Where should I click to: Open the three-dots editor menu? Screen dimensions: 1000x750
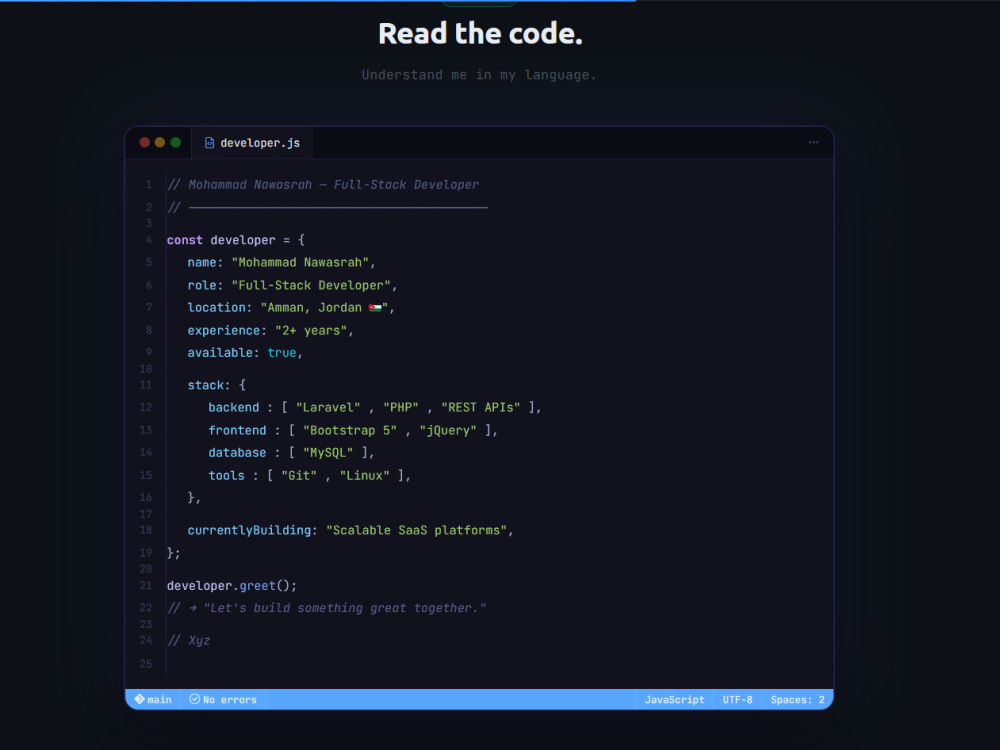[x=813, y=143]
